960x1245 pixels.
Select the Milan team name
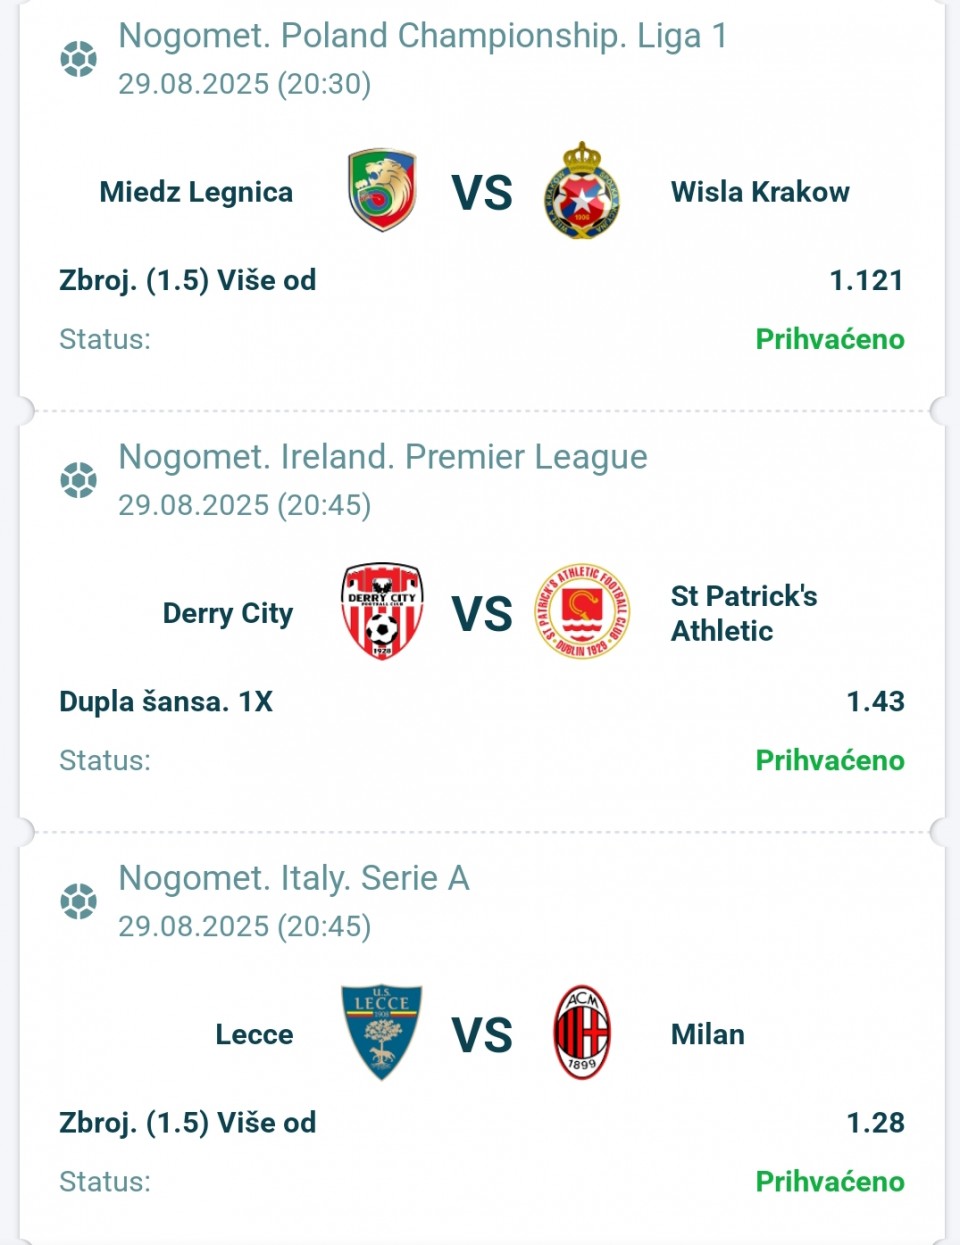click(x=708, y=1034)
